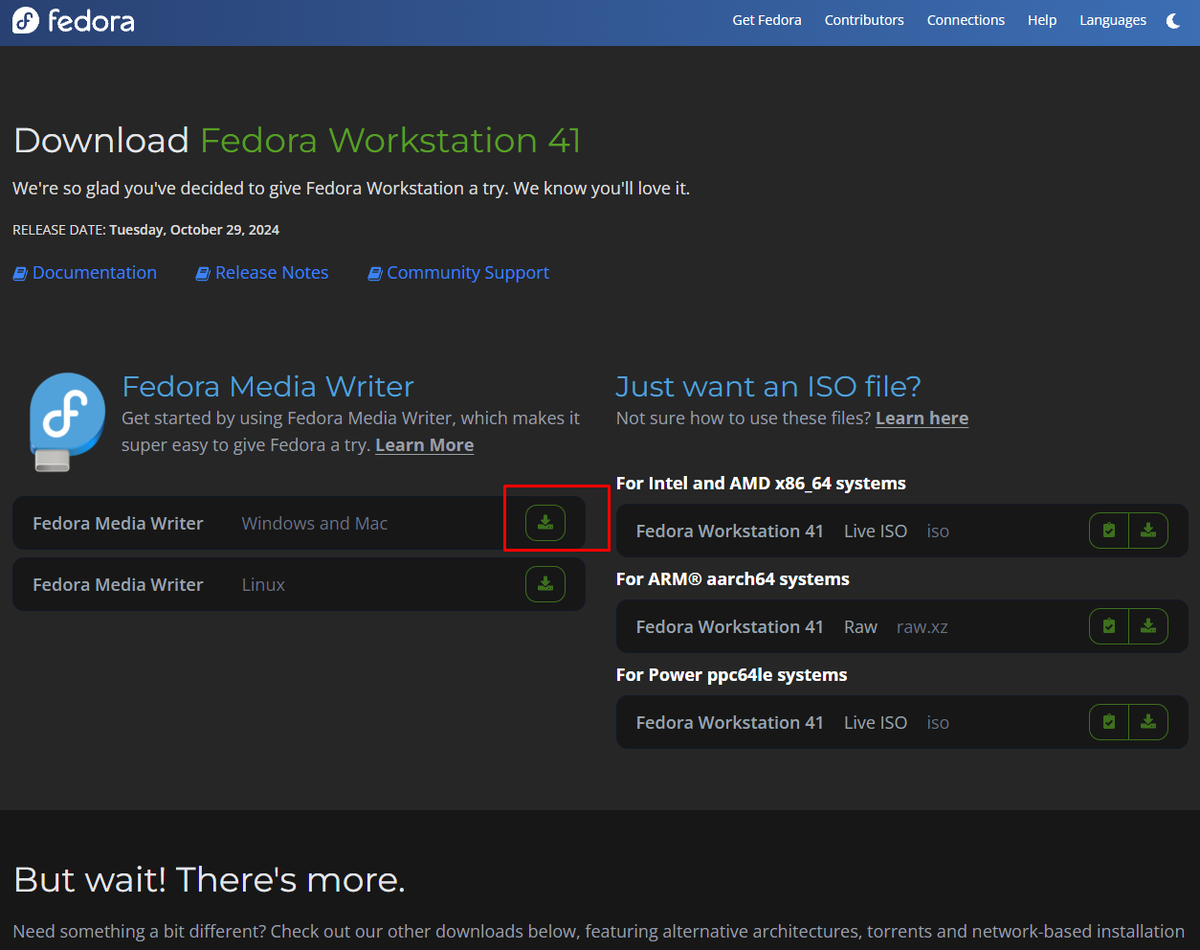Open the Documentation link
Viewport: 1200px width, 950px height.
pos(94,273)
